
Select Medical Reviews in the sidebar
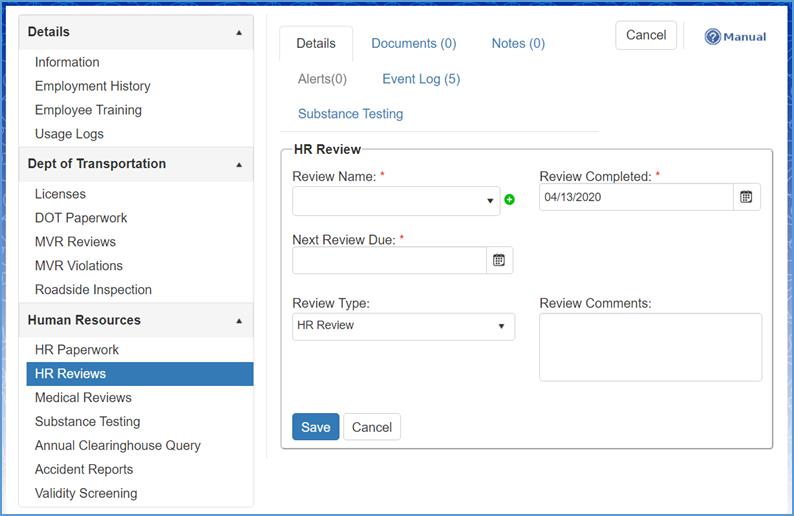pyautogui.click(x=83, y=398)
